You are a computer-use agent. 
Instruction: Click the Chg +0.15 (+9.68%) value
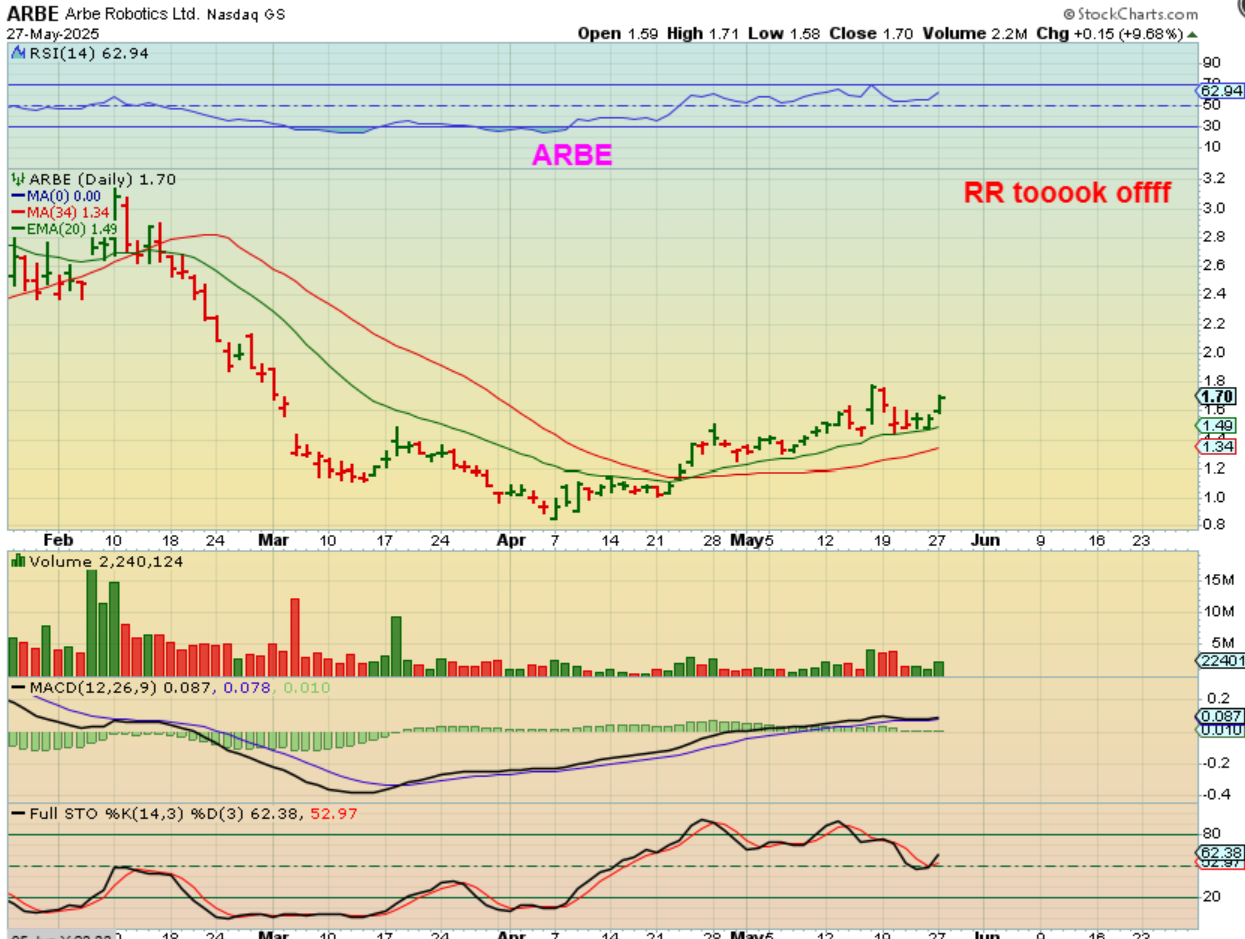coord(1109,33)
